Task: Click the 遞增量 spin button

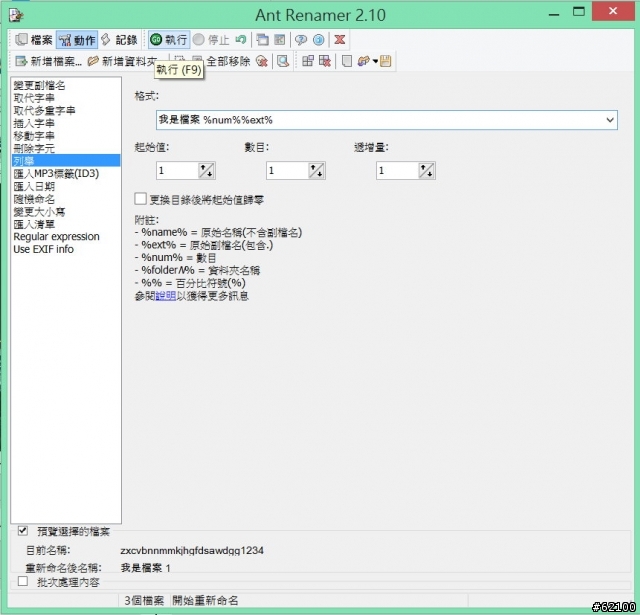Action: pos(427,171)
